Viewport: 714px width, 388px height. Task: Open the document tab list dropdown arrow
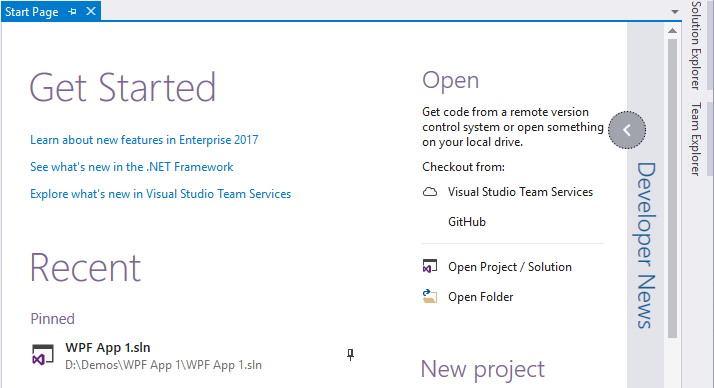pyautogui.click(x=675, y=12)
